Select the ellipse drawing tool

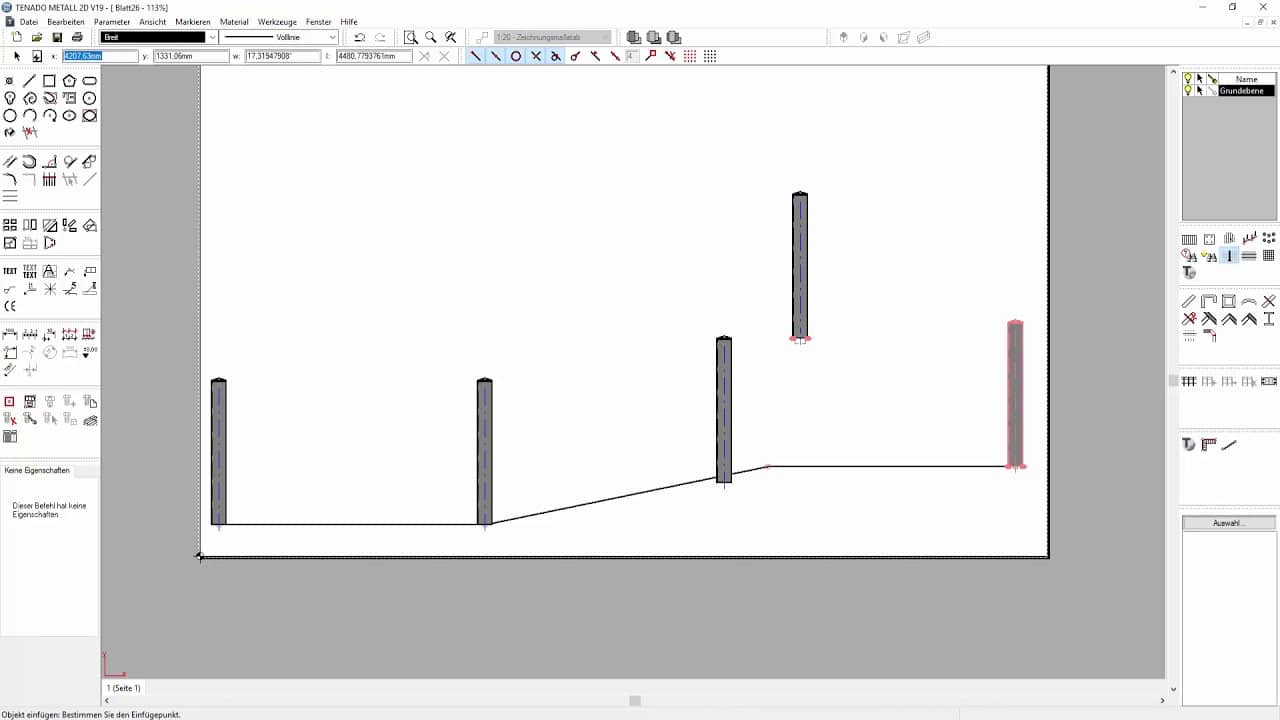pos(69,115)
